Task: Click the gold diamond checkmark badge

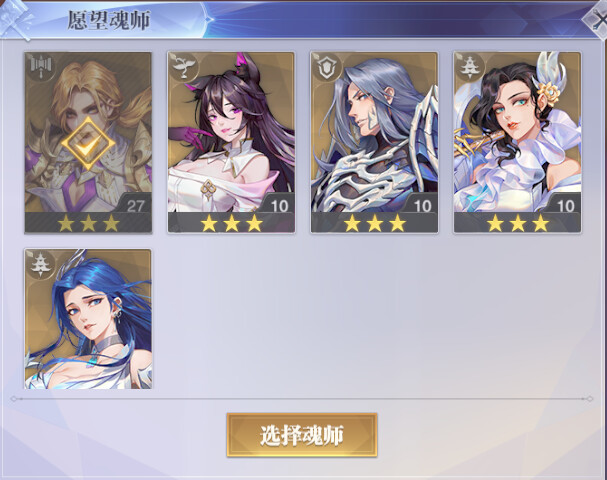Action: (88, 144)
